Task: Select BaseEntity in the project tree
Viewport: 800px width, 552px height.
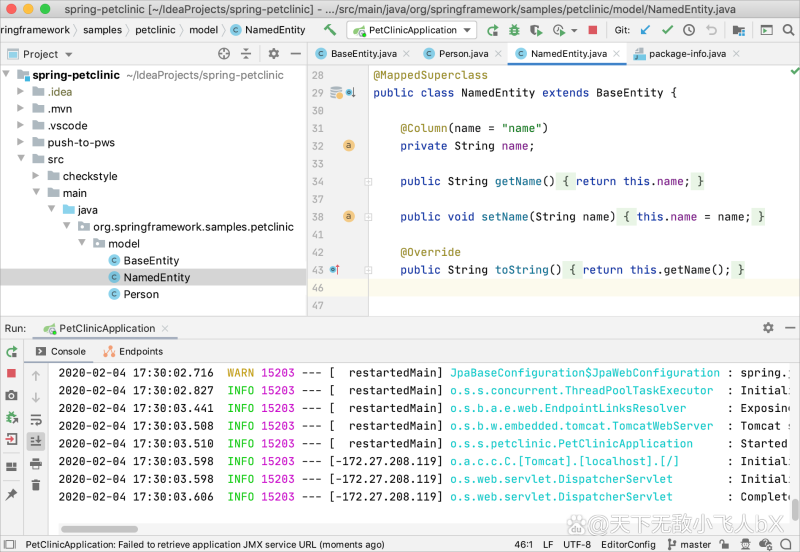Action: click(x=151, y=261)
